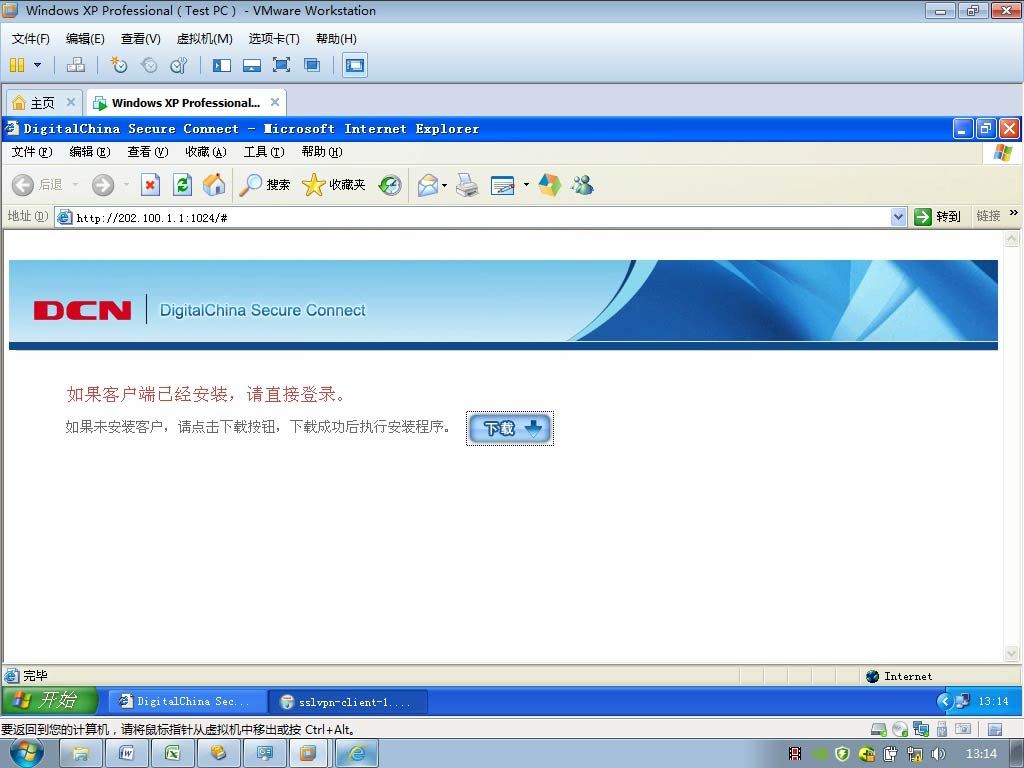Click the IE 搜索 search button
Image resolution: width=1024 pixels, height=768 pixels.
click(x=264, y=185)
